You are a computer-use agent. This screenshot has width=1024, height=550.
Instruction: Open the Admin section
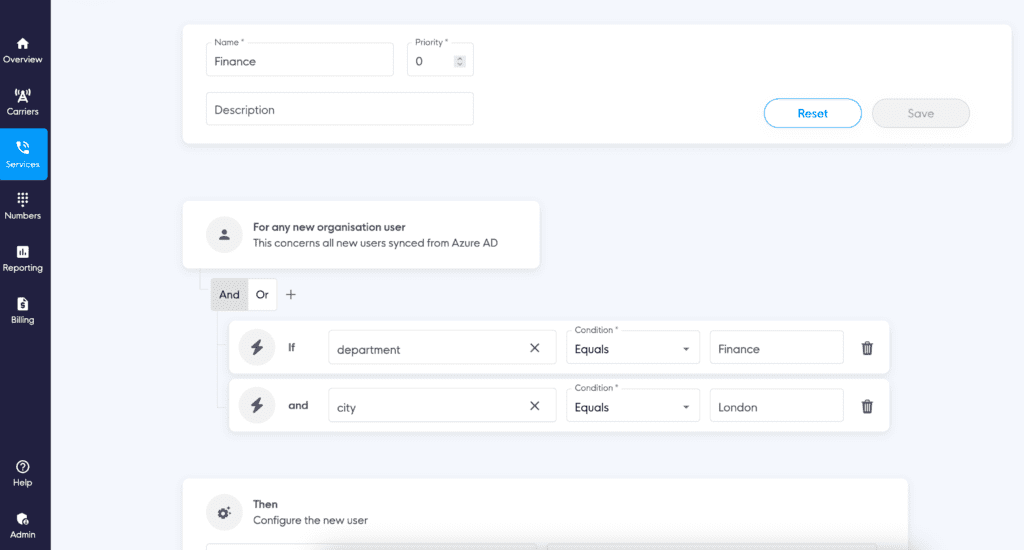click(23, 526)
